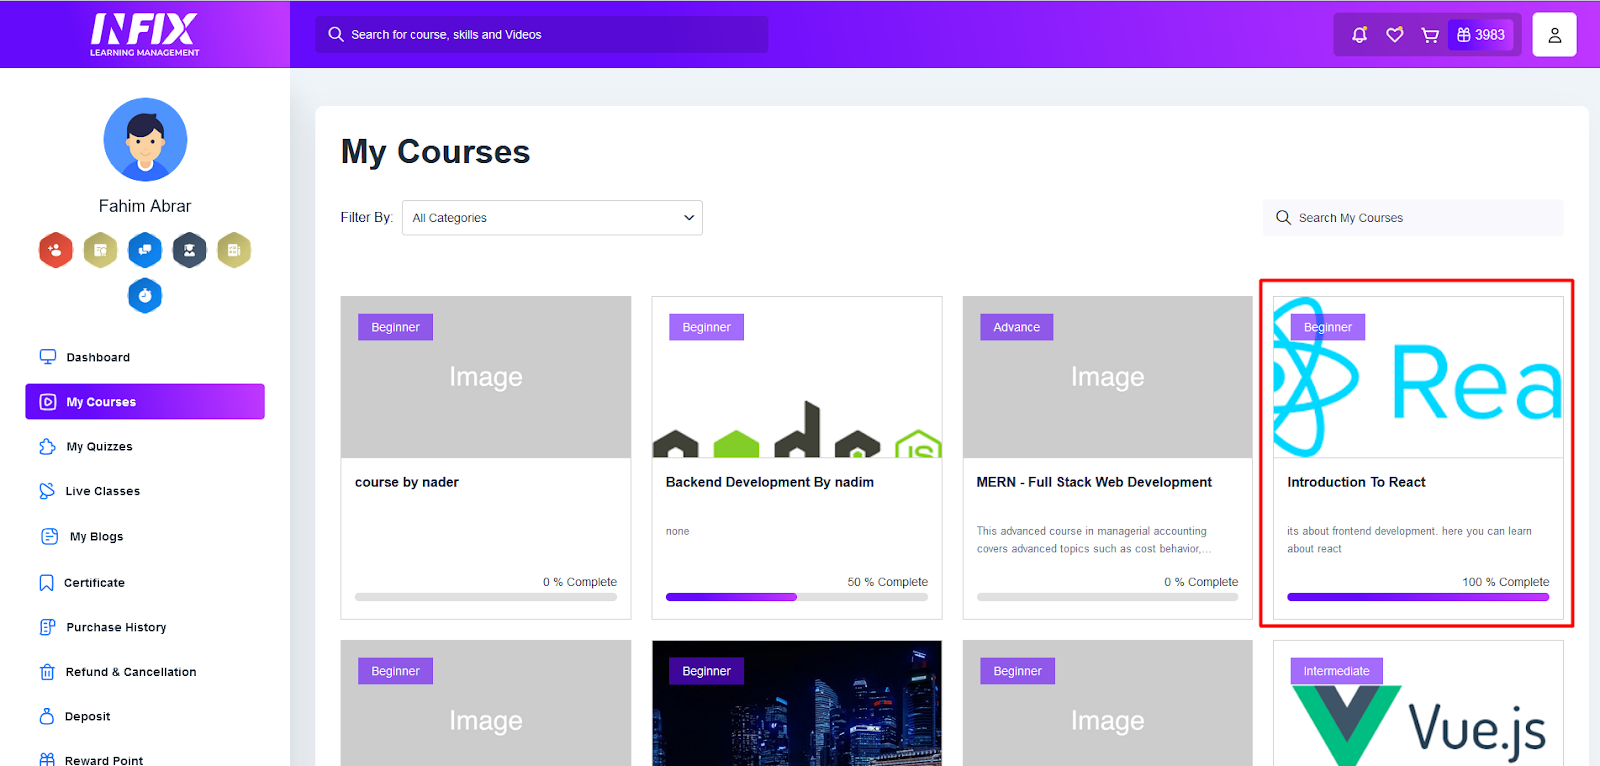This screenshot has width=1600, height=766.
Task: Click the dark navy hexagon badge
Action: (189, 250)
